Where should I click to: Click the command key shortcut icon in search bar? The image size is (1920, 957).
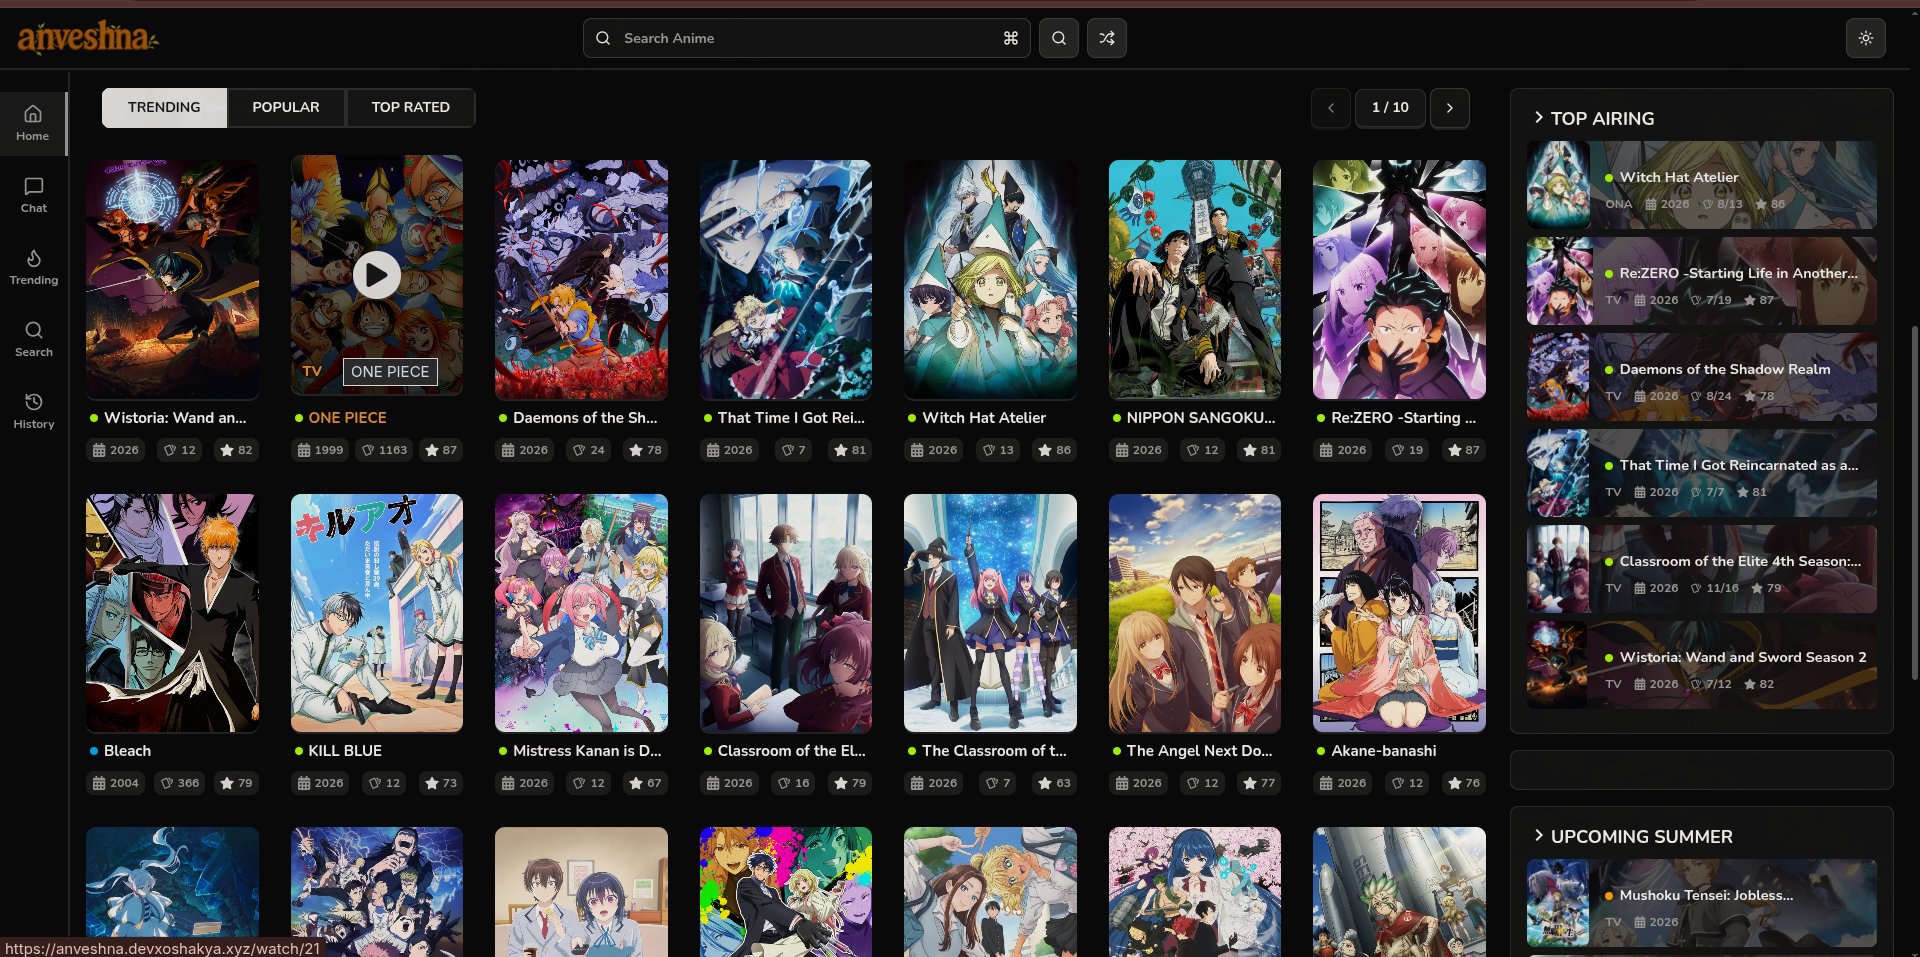point(1011,38)
